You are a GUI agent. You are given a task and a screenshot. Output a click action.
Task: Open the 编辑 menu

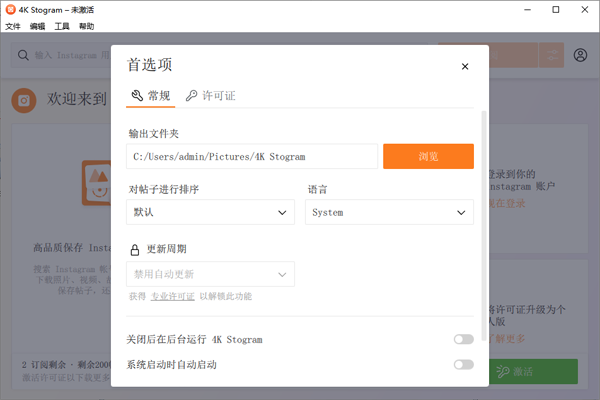pyautogui.click(x=38, y=26)
